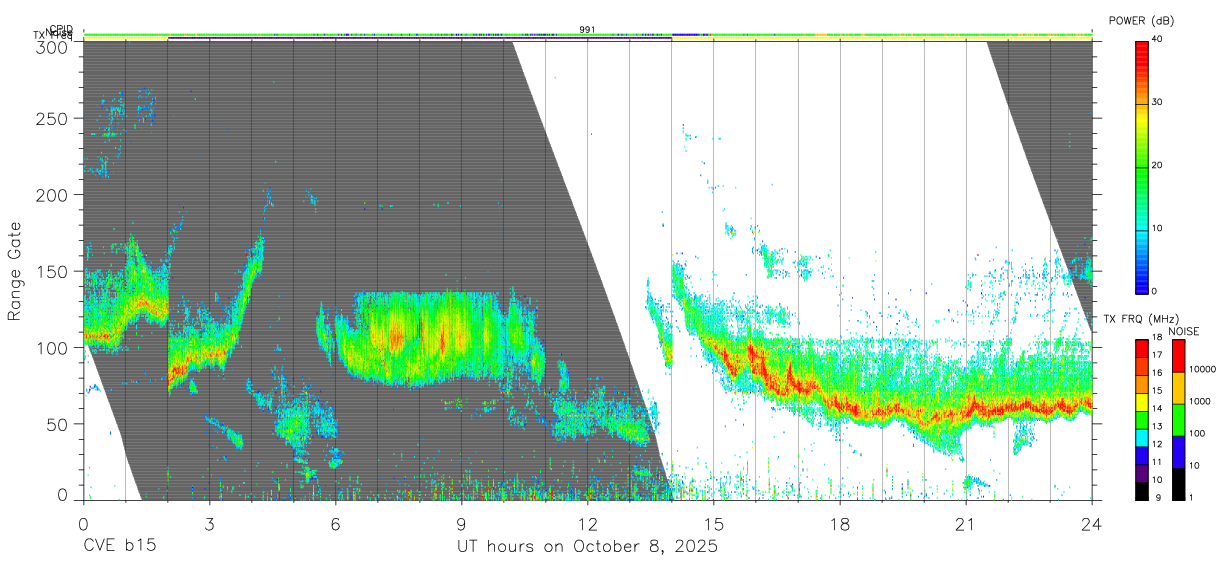Click hour 3 on the UT time axis
1228x567 pixels.
click(x=209, y=522)
